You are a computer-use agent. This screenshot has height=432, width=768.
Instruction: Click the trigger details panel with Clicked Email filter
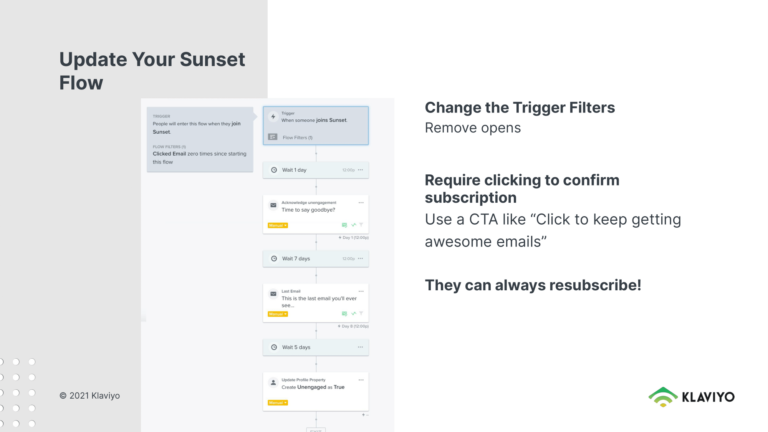[x=200, y=140]
